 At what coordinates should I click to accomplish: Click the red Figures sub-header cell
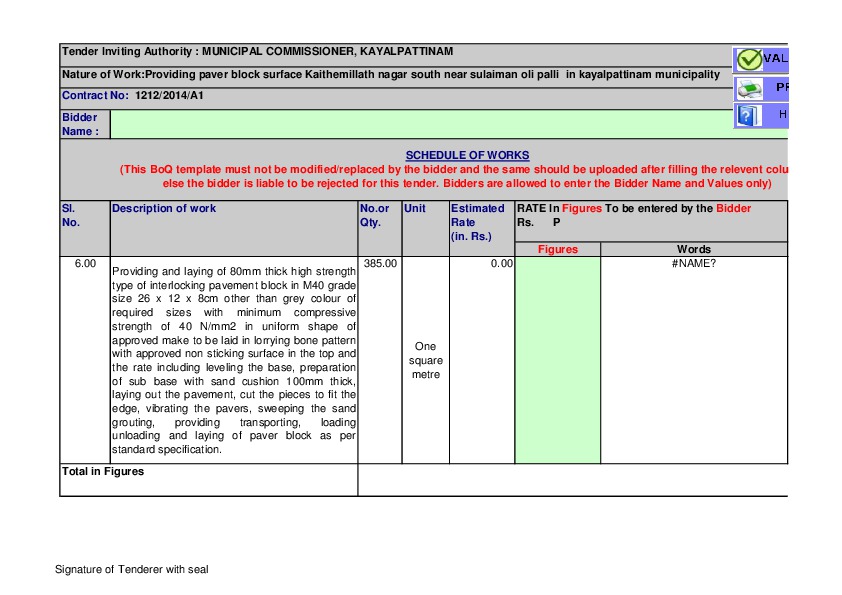(557, 249)
